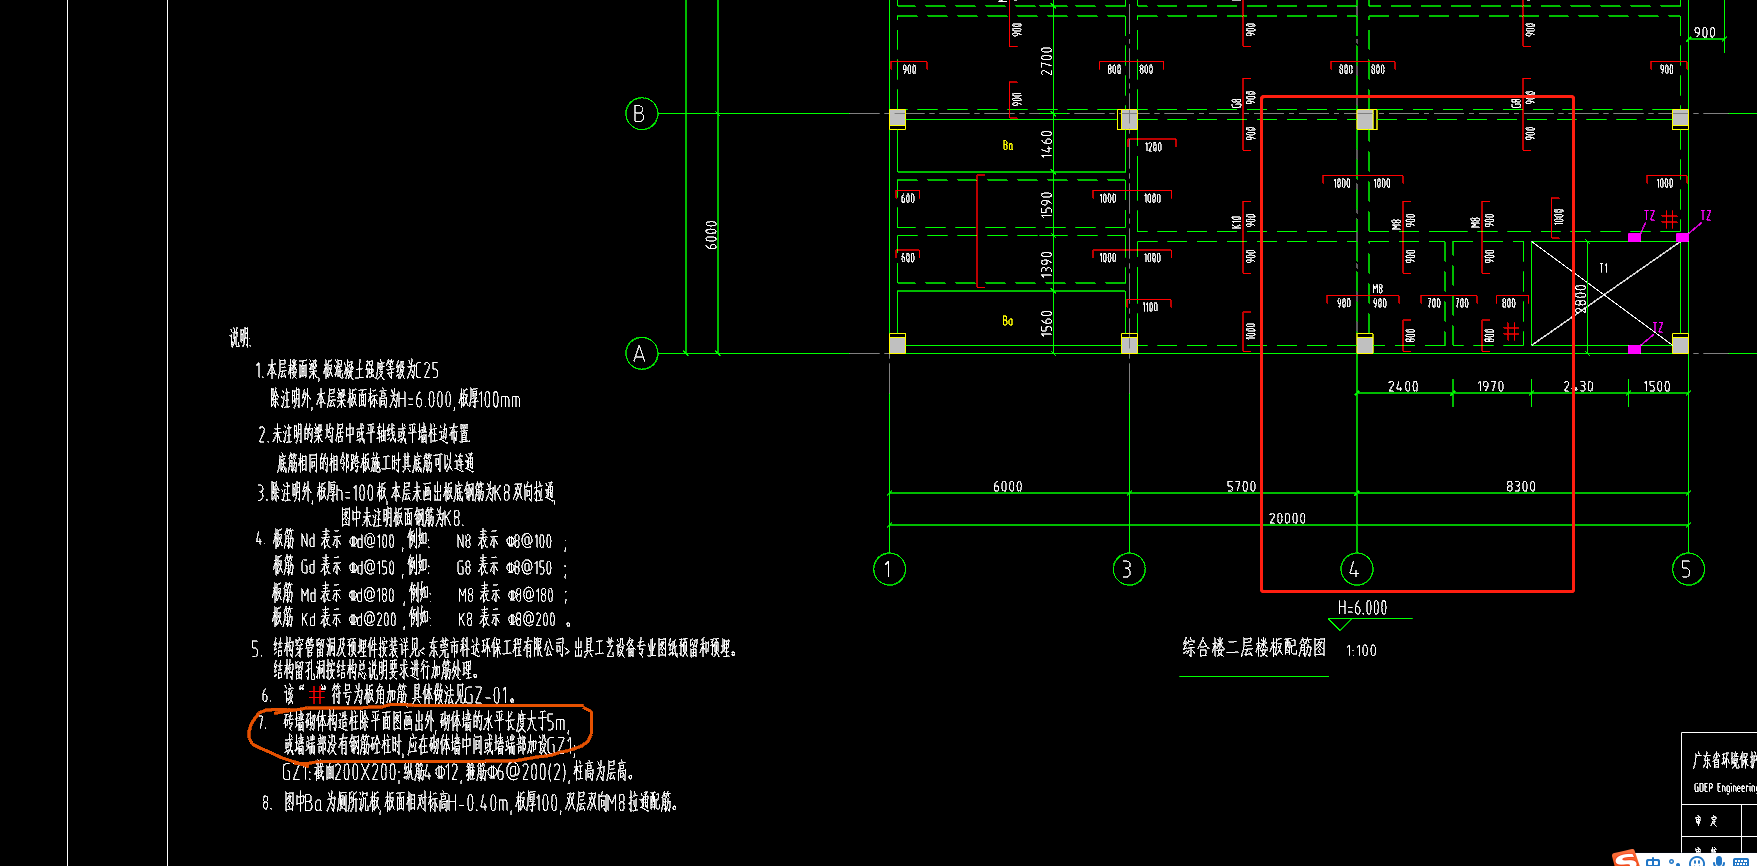
Task: Click the note line ending 板厚100mm
Action: coord(395,399)
